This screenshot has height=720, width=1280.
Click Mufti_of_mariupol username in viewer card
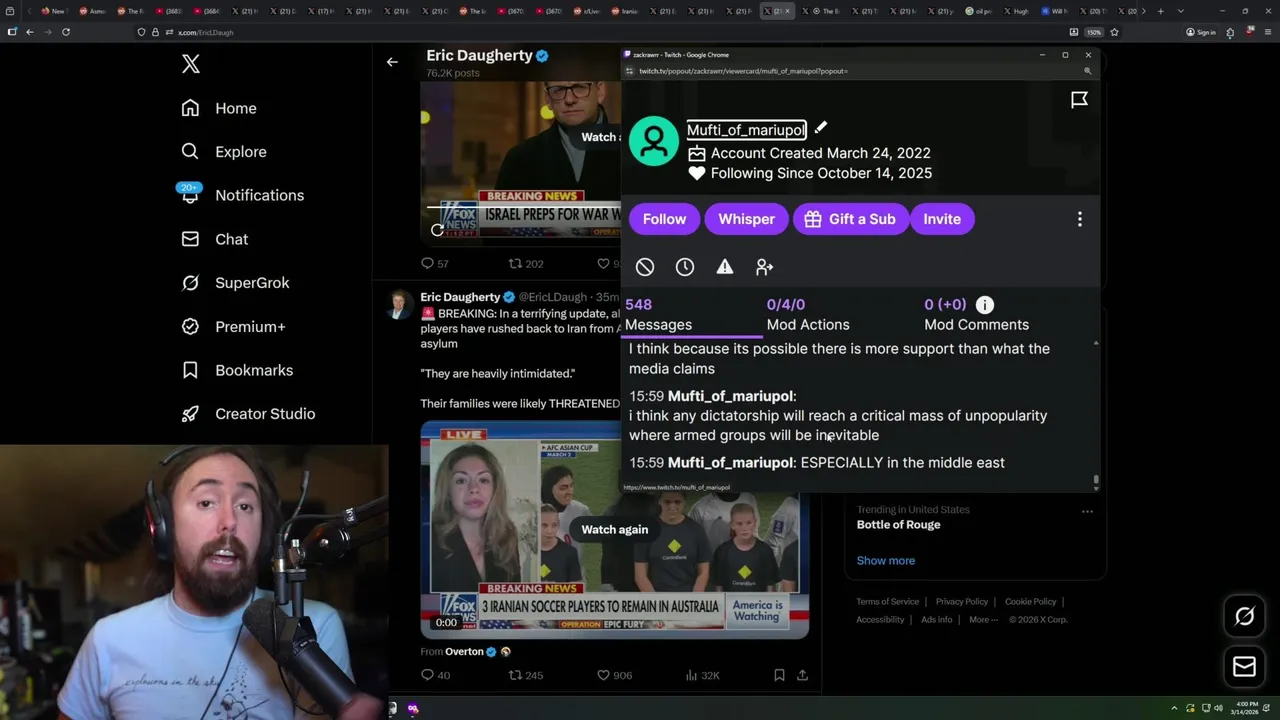746,130
